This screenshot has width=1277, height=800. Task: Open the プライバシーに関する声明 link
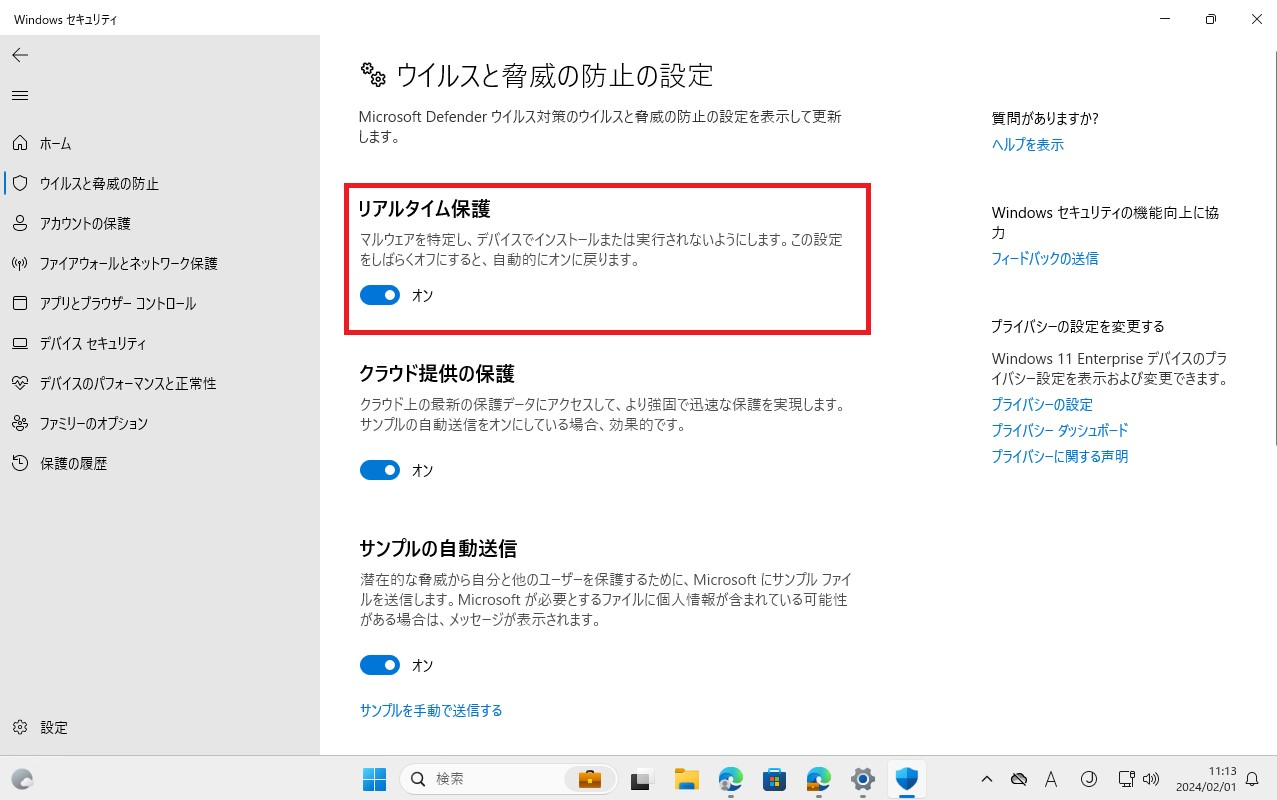(x=1059, y=456)
